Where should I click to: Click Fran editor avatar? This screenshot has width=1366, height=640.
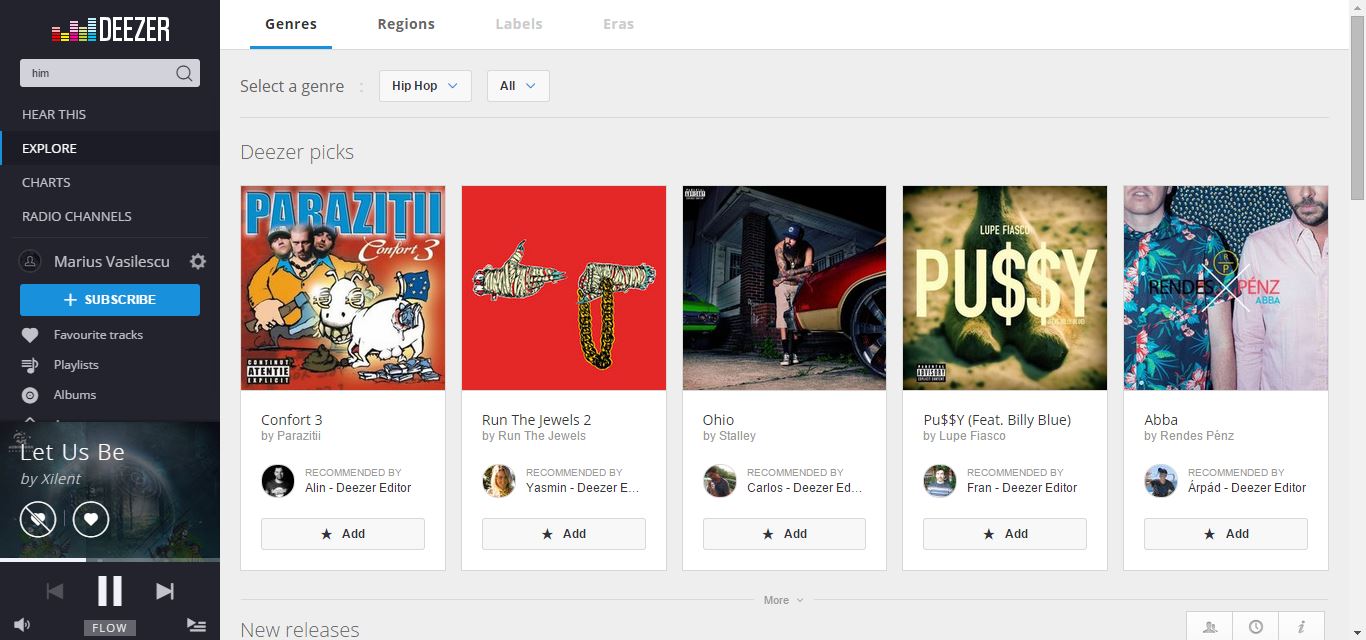[x=940, y=481]
